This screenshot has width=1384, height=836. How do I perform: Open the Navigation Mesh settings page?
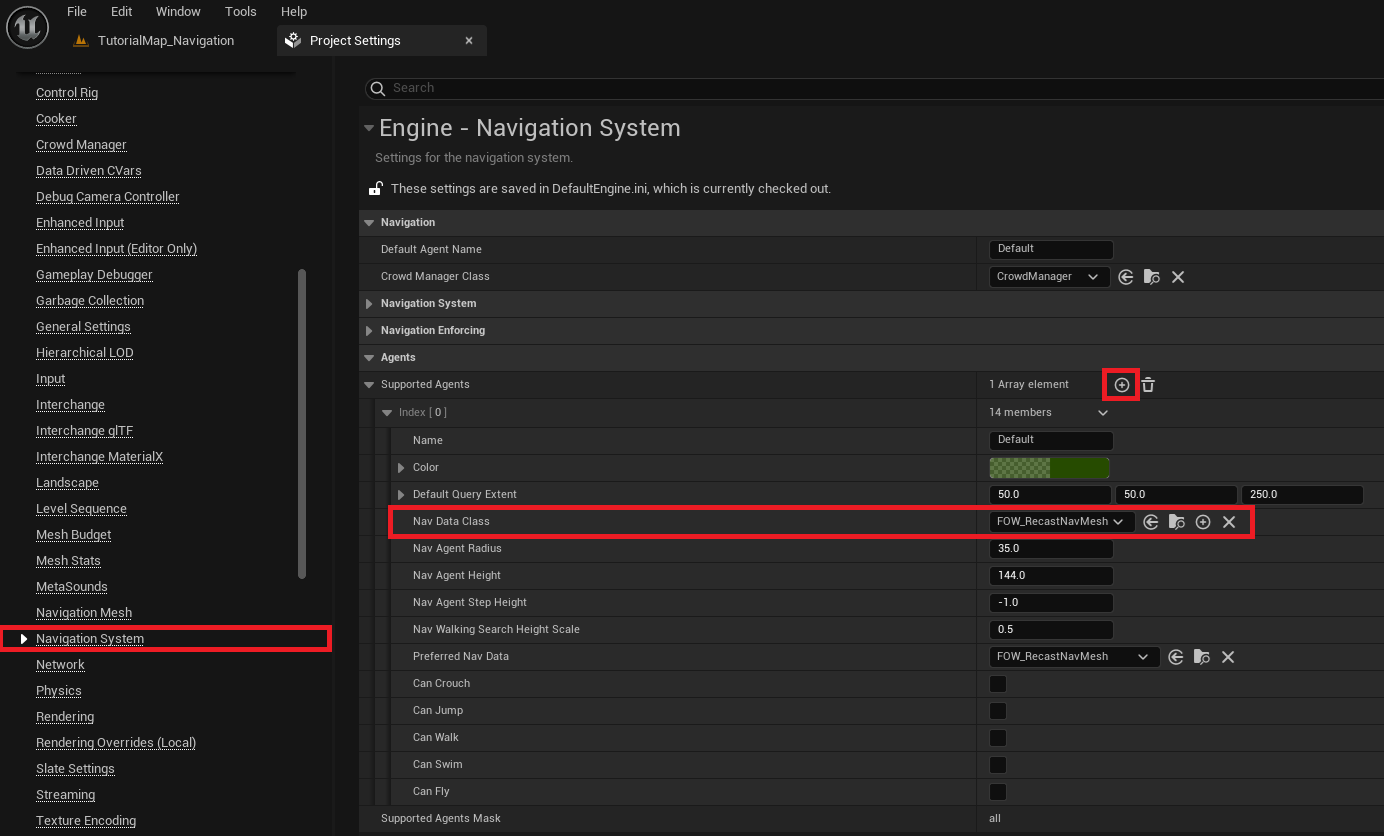coord(84,613)
